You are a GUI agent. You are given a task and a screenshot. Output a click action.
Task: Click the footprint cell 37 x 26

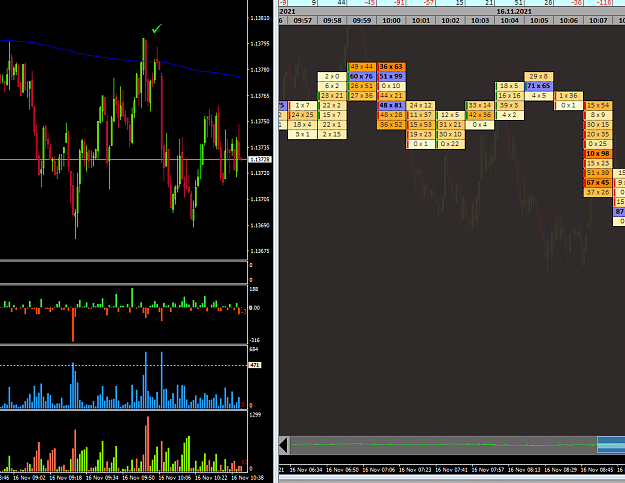point(597,192)
